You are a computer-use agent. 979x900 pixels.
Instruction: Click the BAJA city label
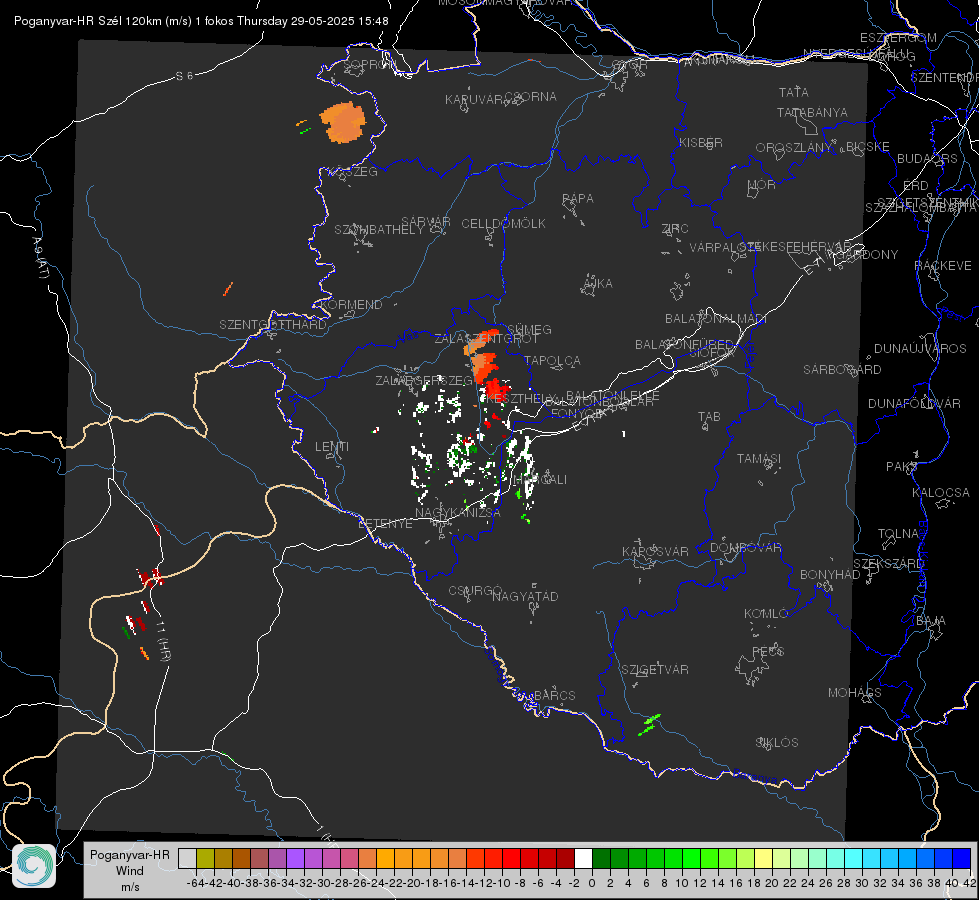931,621
